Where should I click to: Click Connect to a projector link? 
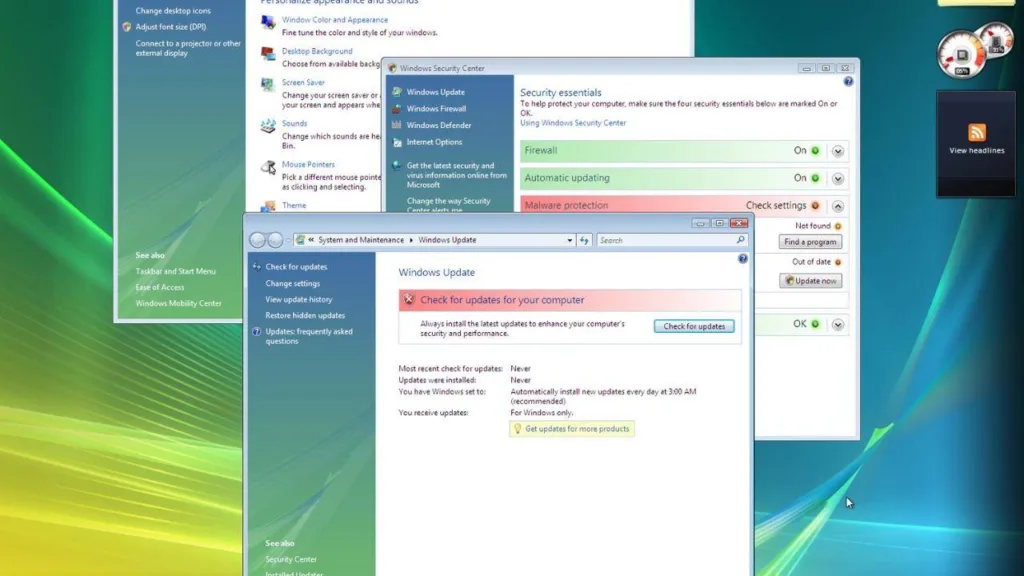click(x=188, y=48)
